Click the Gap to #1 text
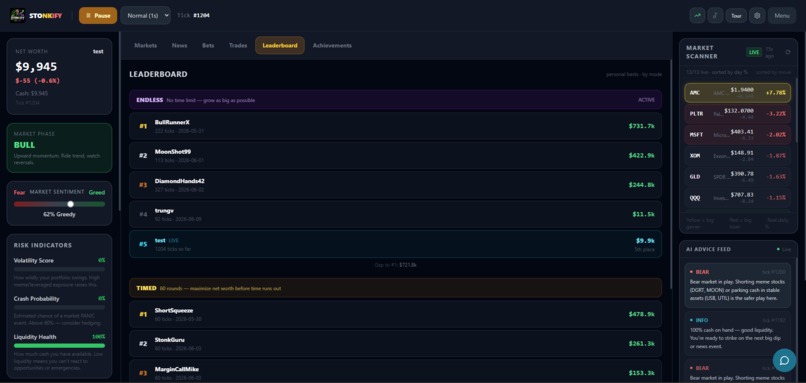The height and width of the screenshot is (383, 806). pos(395,265)
